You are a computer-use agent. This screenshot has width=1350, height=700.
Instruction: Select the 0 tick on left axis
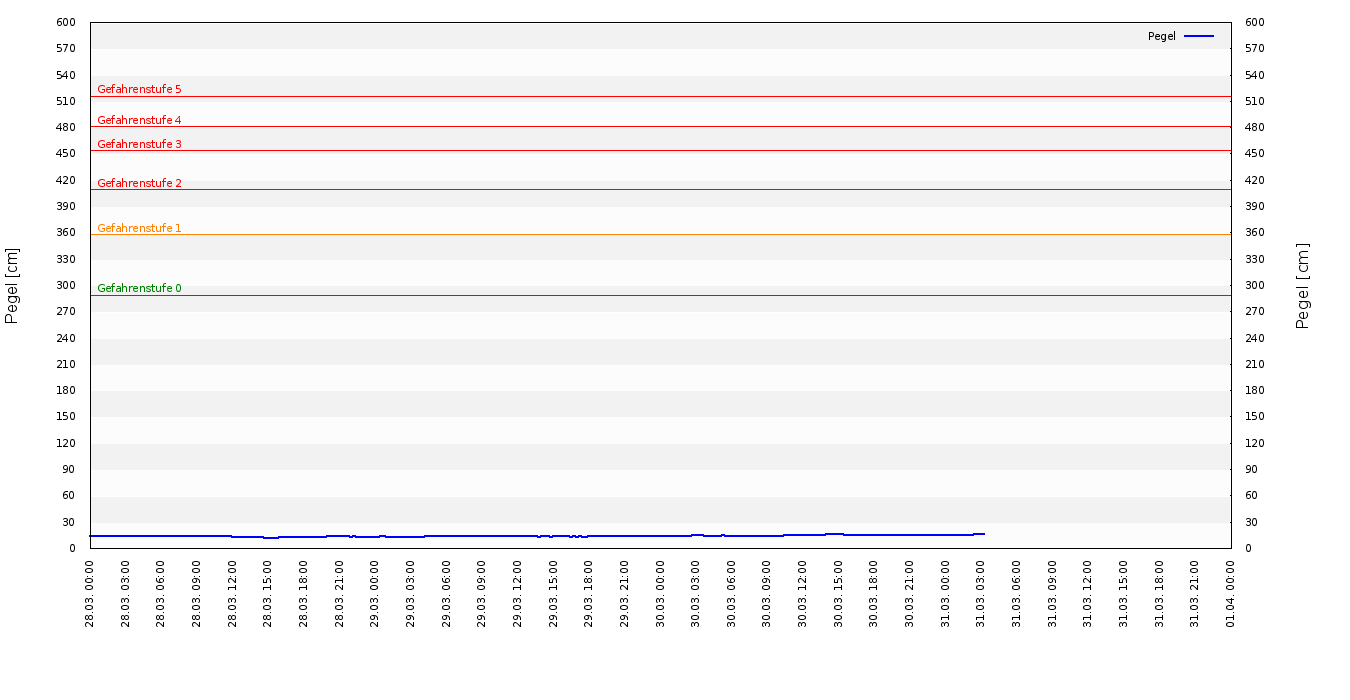coord(73,548)
